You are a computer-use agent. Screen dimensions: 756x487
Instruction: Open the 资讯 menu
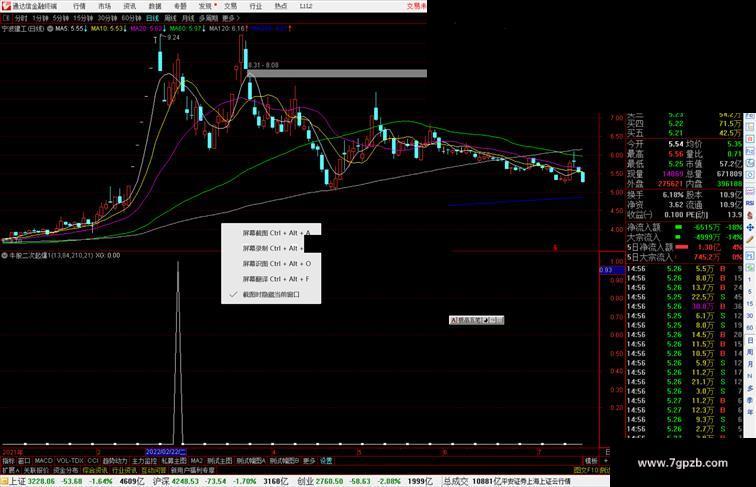129,6
